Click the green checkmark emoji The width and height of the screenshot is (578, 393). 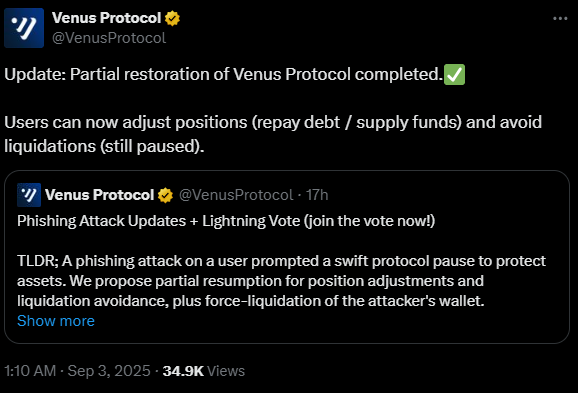pos(454,74)
